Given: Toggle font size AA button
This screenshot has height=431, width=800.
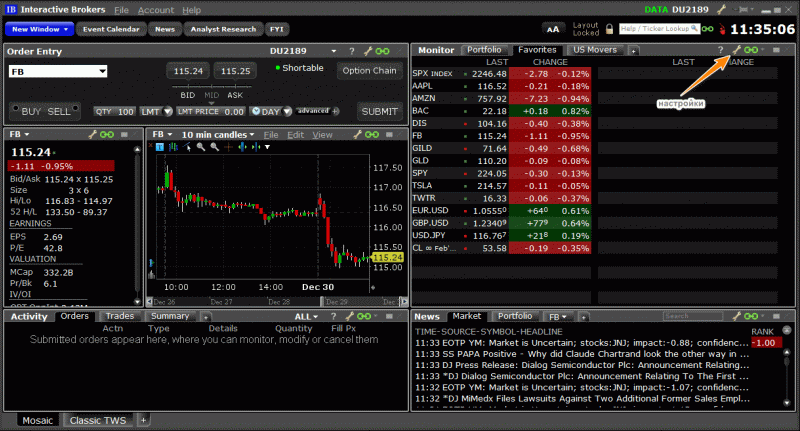Looking at the screenshot, I should click(553, 29).
